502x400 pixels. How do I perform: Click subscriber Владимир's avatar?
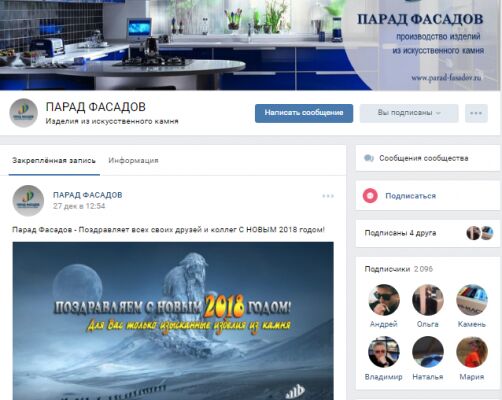[384, 352]
